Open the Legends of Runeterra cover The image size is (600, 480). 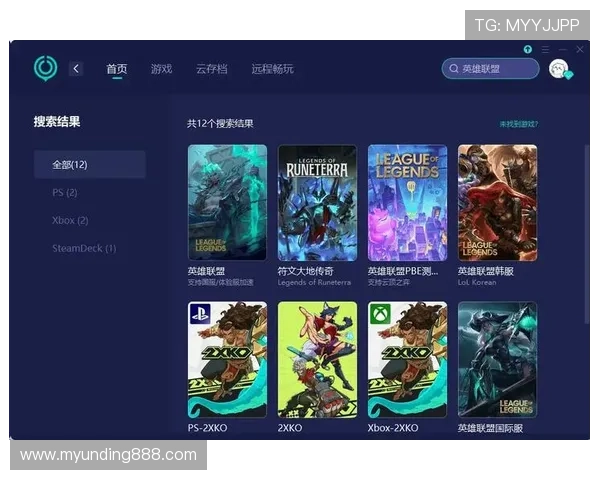[317, 202]
